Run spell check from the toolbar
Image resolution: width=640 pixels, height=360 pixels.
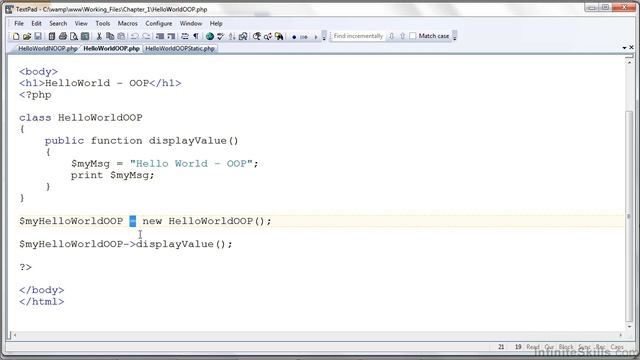[x=221, y=36]
